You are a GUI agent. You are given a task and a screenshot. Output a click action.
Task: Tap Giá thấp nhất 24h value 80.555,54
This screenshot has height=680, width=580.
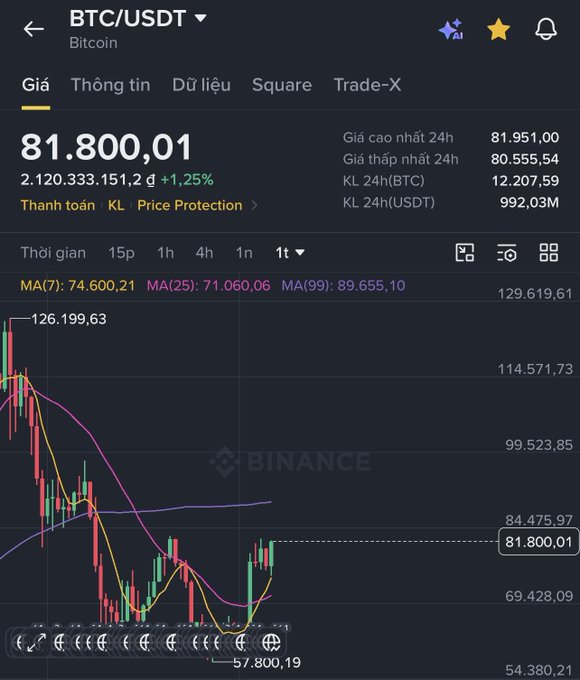(525, 159)
